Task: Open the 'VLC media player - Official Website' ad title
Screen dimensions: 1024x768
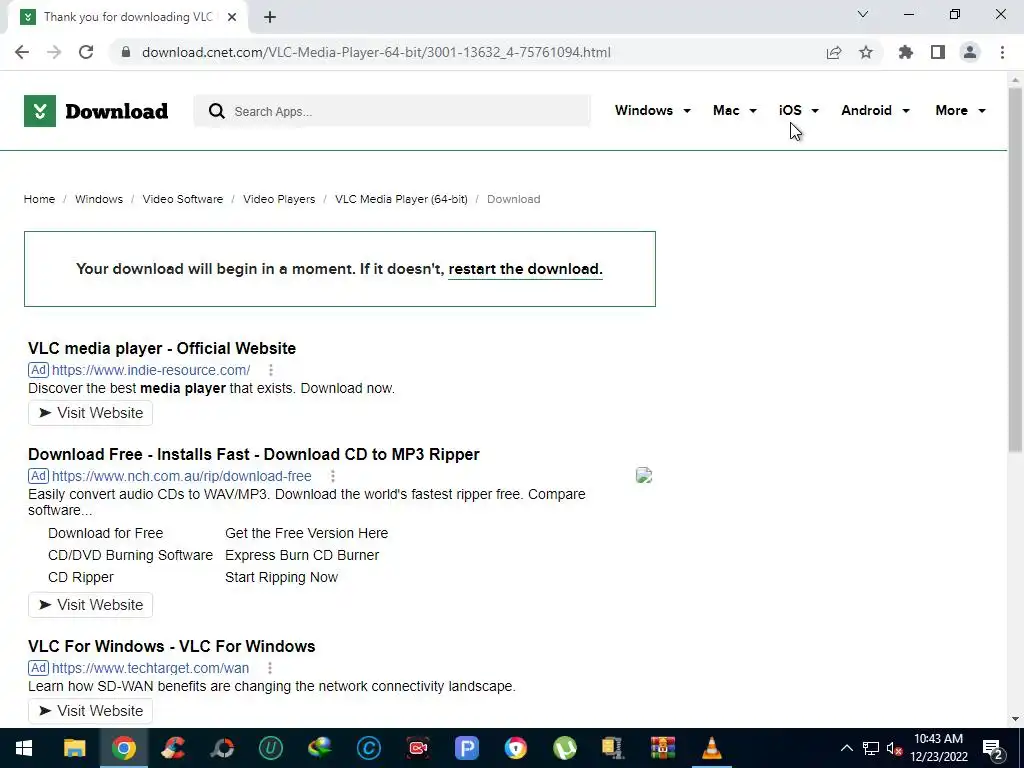Action: click(x=162, y=349)
